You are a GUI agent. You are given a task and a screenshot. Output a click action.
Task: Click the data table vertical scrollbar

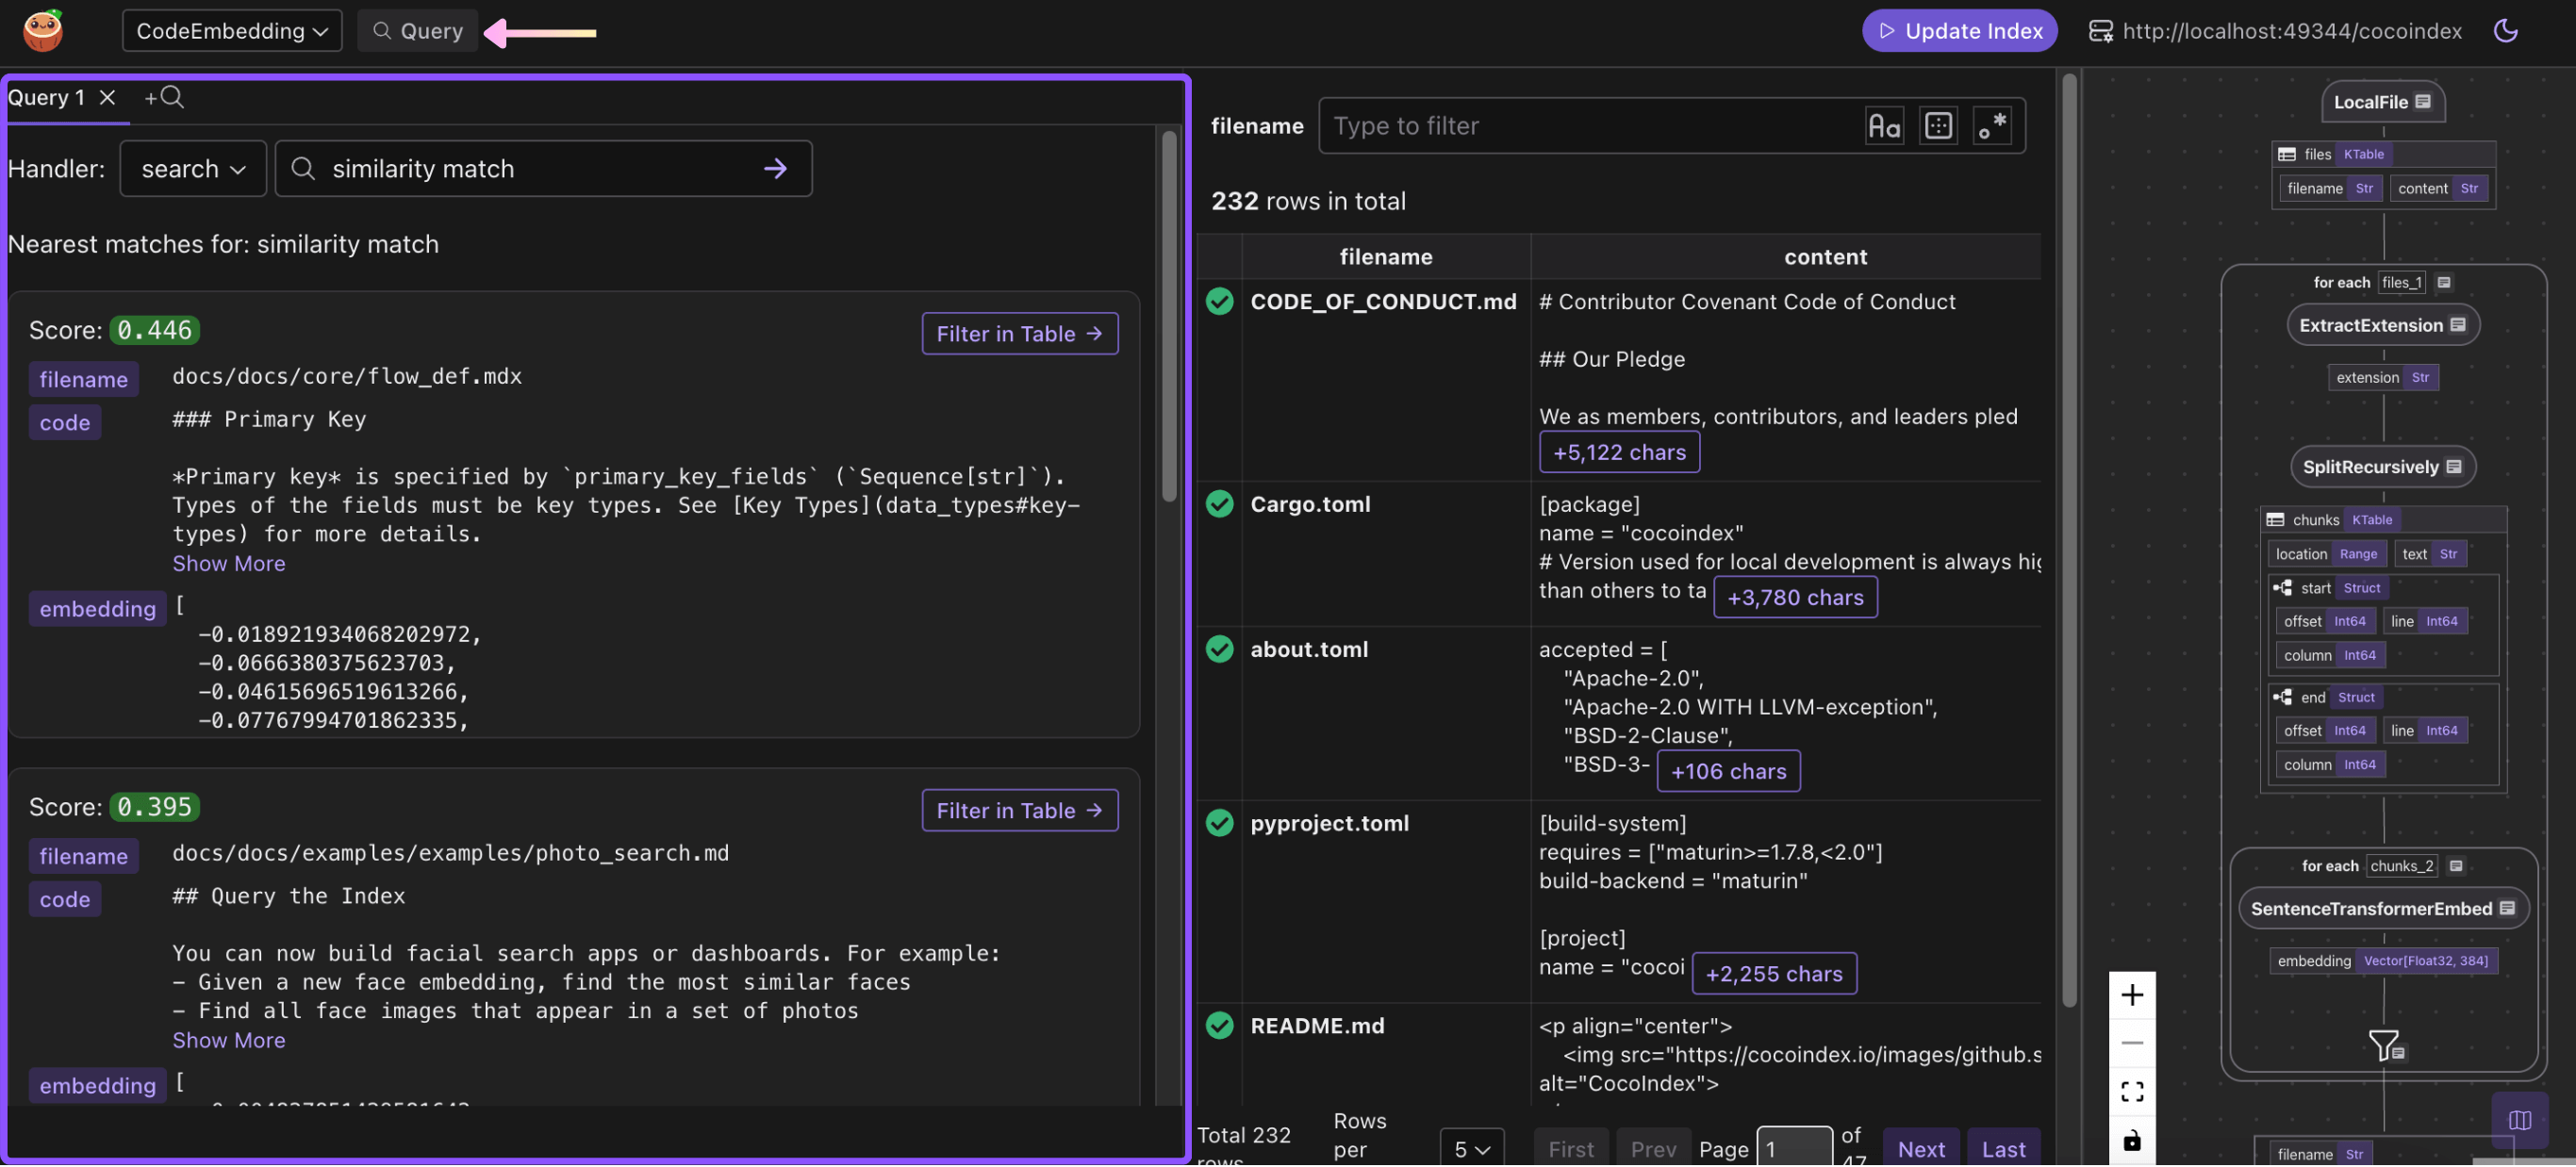click(x=2069, y=540)
